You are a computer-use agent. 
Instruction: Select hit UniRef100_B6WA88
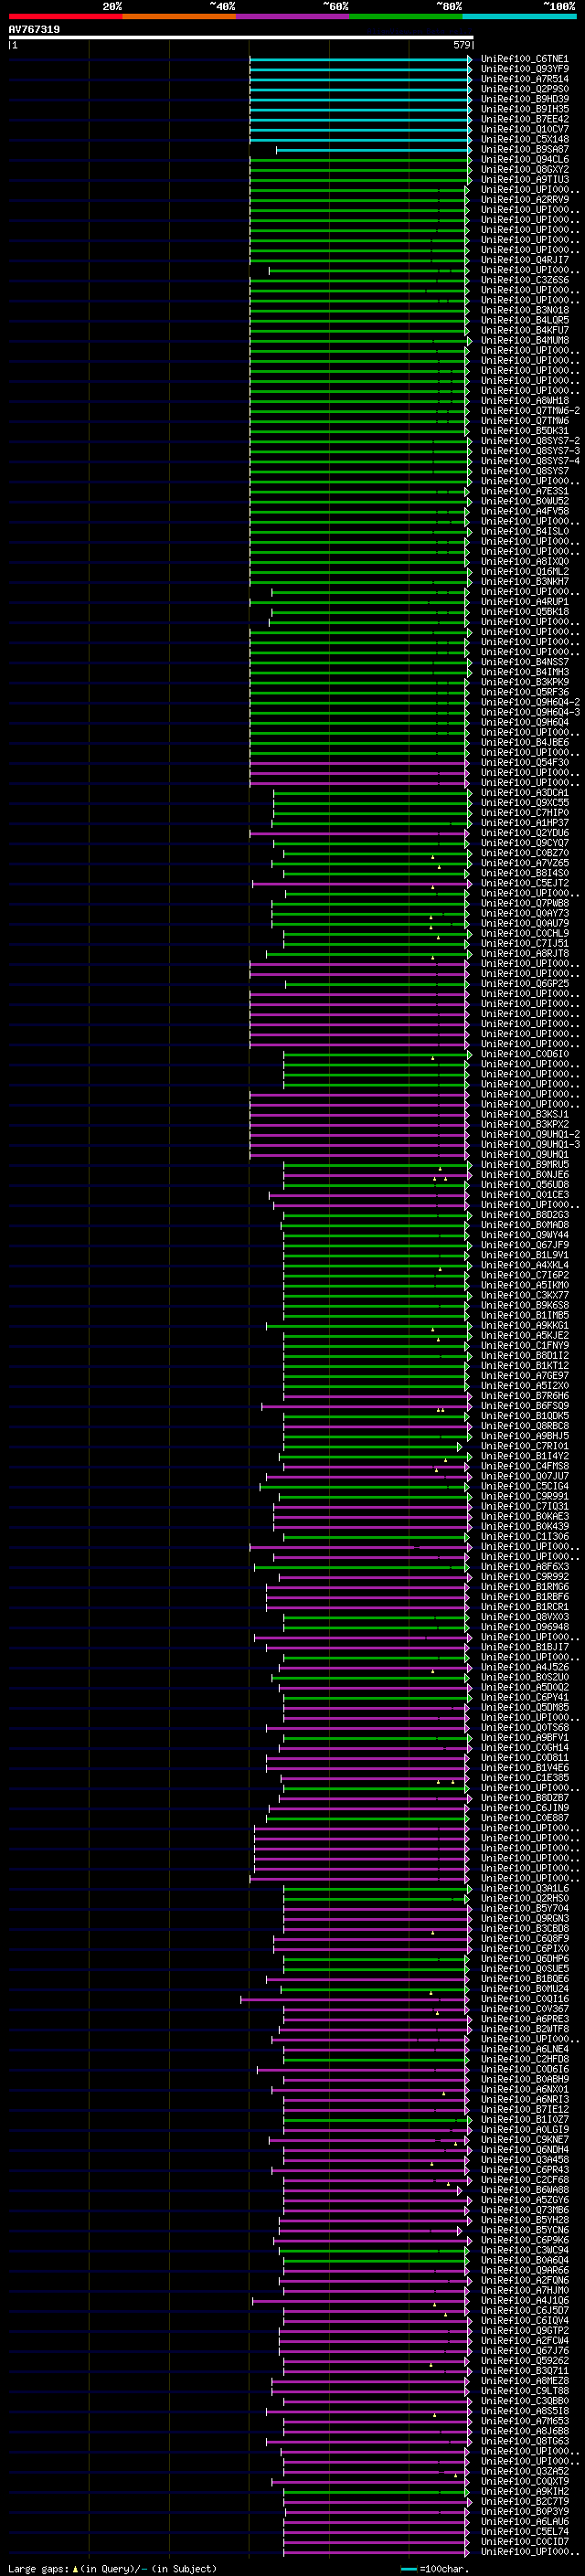(524, 2189)
